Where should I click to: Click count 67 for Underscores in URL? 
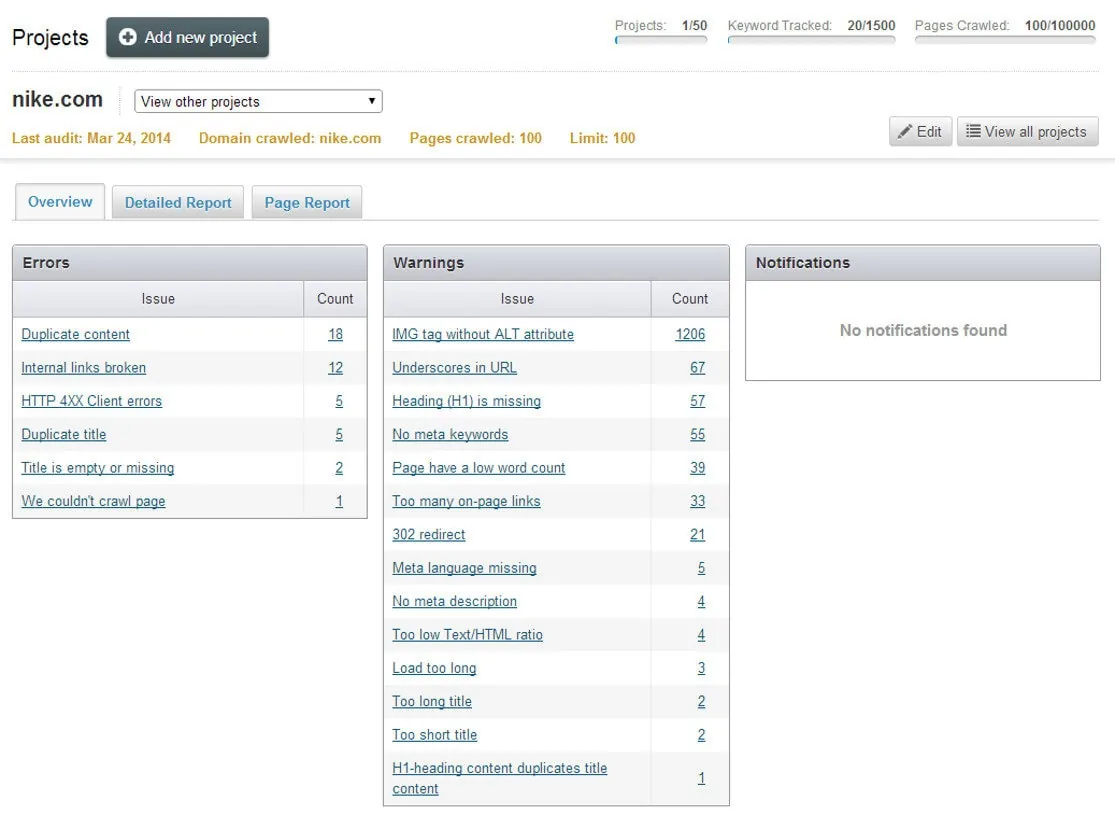pos(698,368)
